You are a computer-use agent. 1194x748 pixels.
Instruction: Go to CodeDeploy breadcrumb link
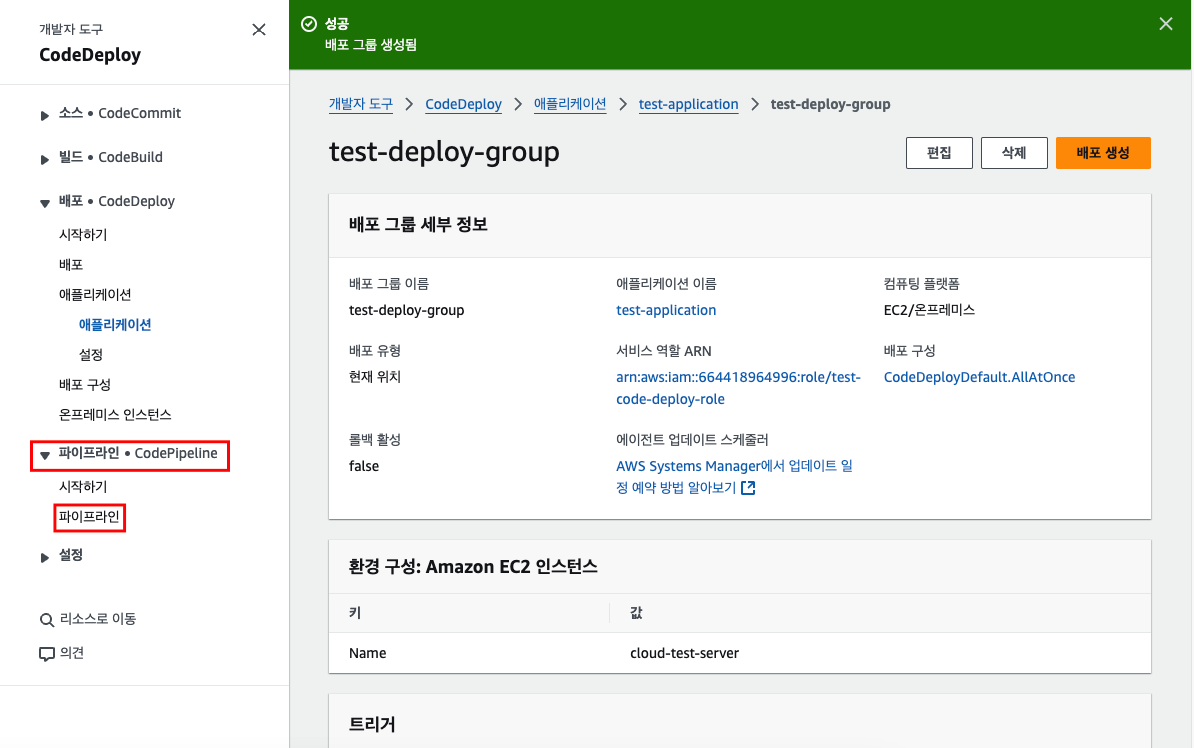(x=463, y=104)
